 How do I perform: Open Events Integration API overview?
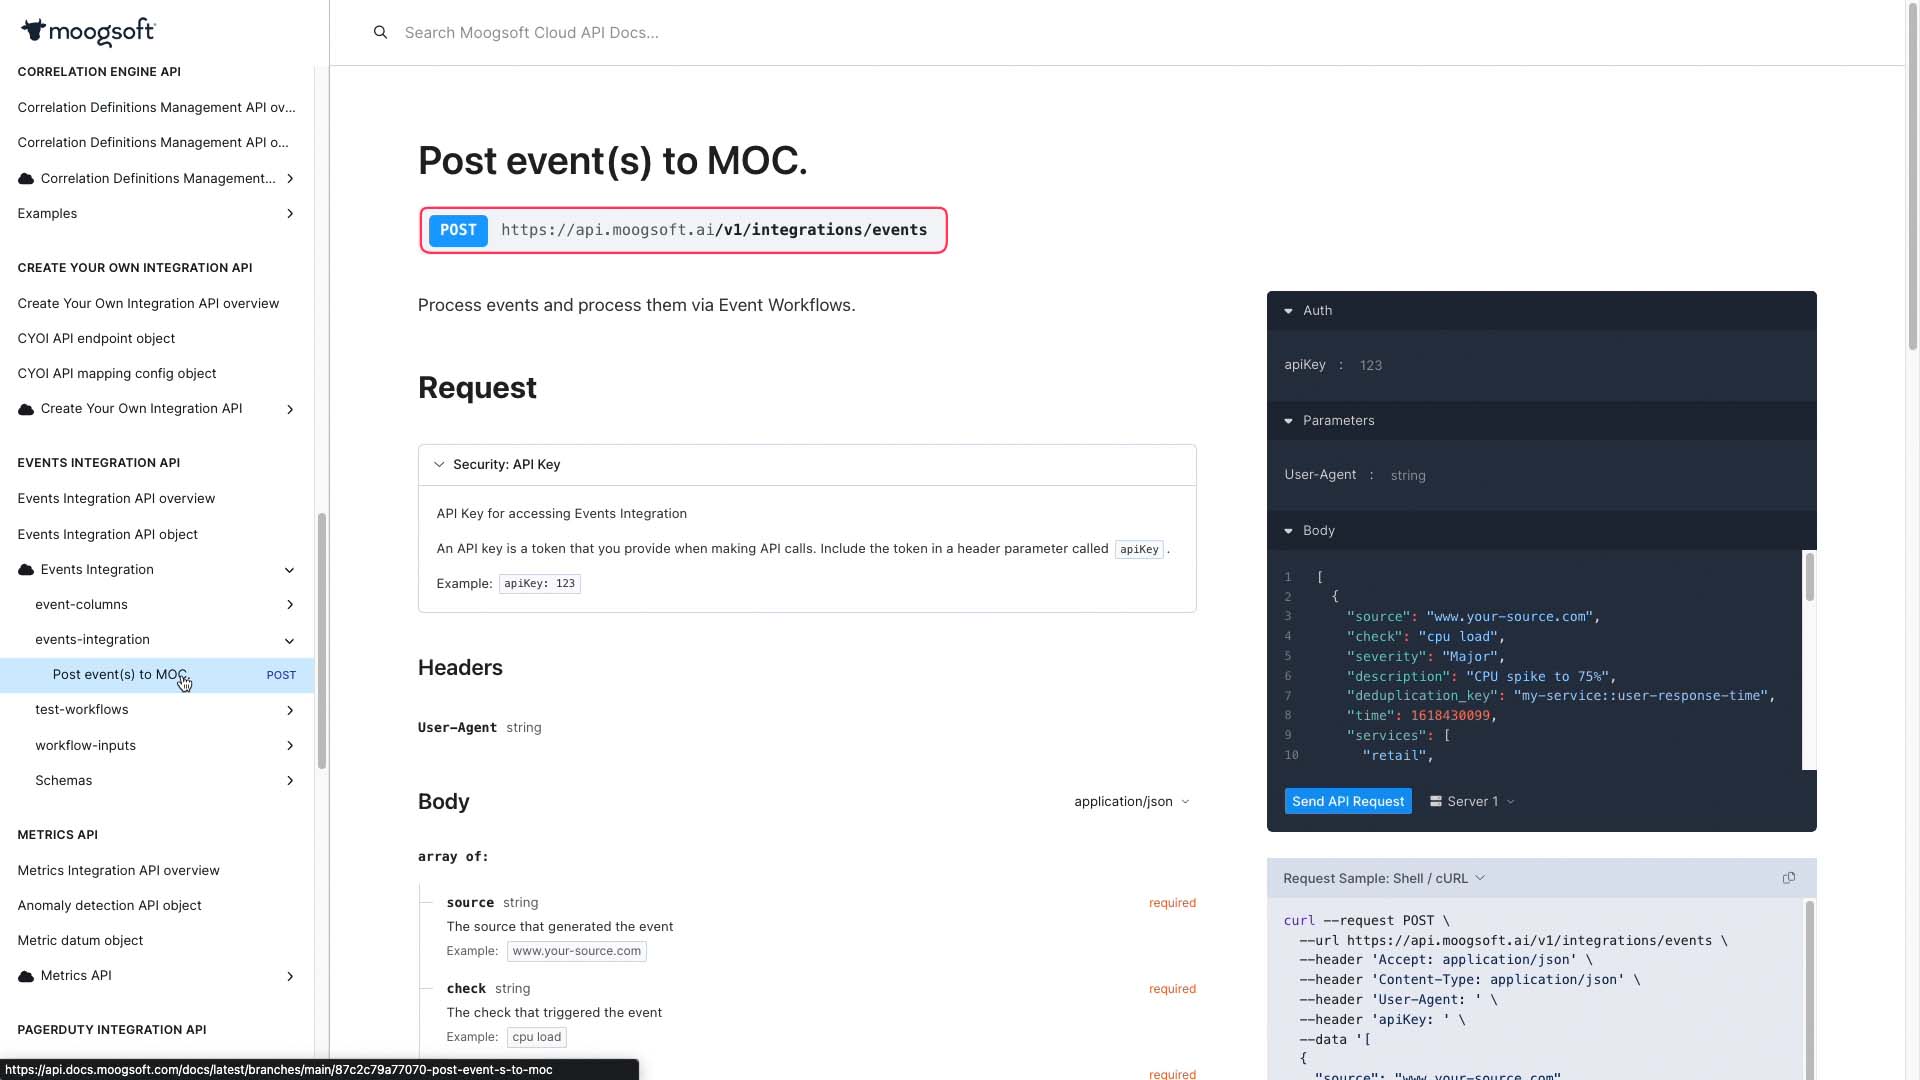pyautogui.click(x=116, y=499)
